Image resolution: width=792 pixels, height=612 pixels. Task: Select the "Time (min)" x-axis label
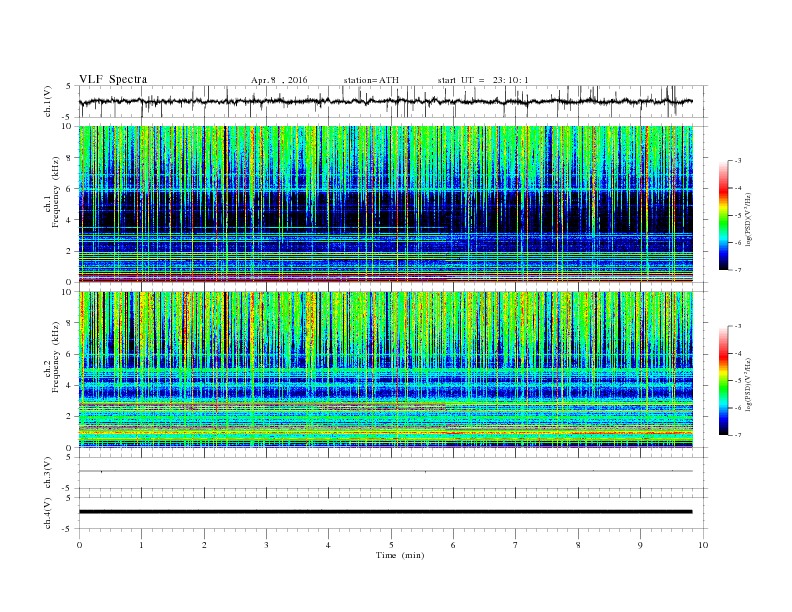(400, 555)
